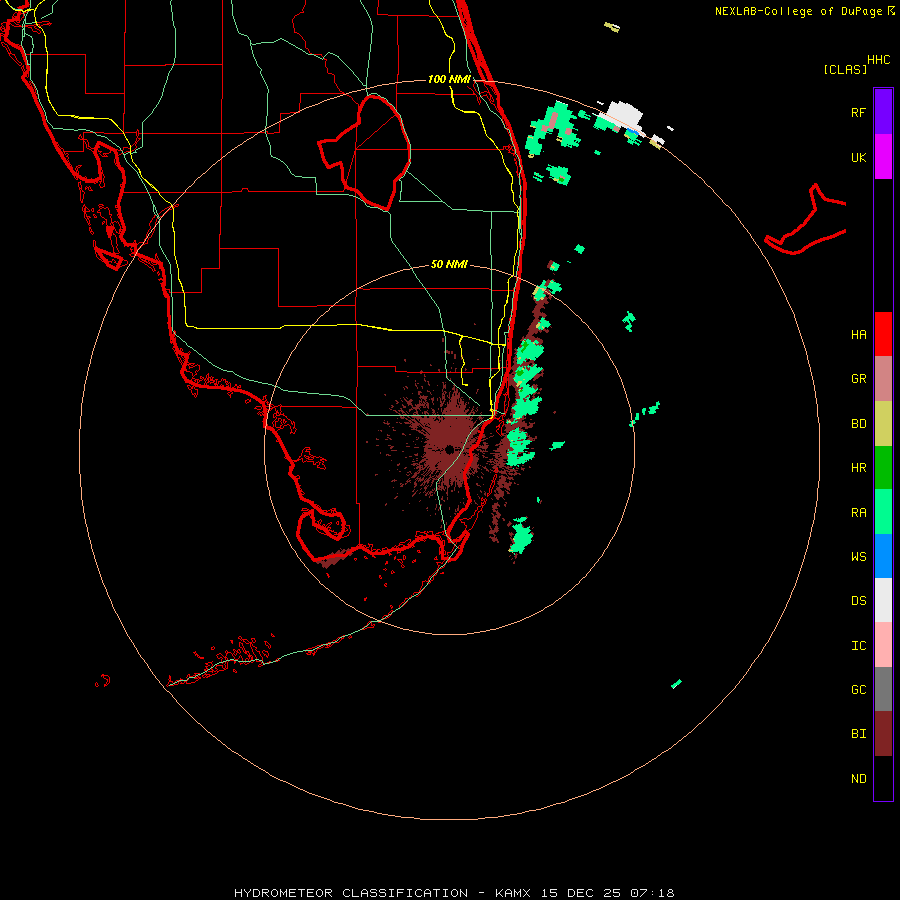Click the HA red legend swatch
The width and height of the screenshot is (900, 900).
(883, 334)
